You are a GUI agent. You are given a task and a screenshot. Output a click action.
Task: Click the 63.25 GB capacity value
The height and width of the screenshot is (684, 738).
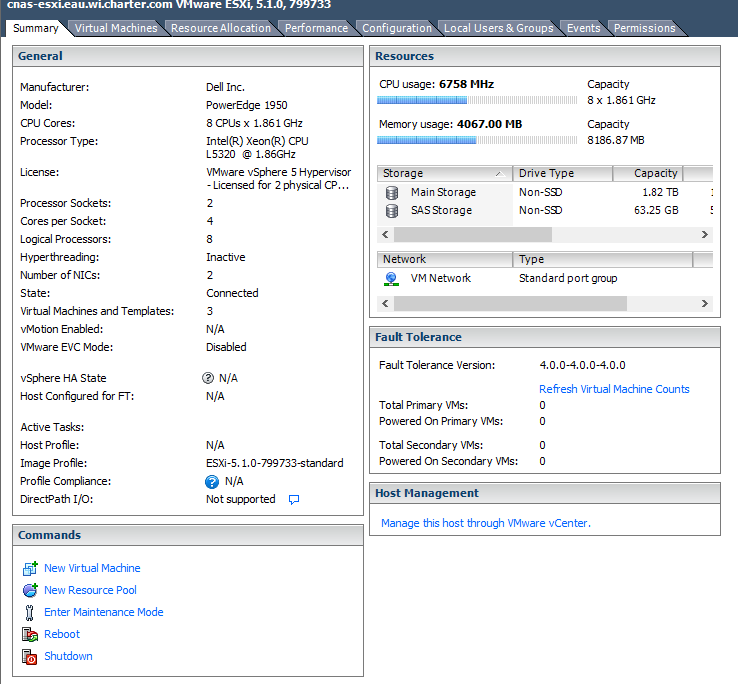coord(656,210)
